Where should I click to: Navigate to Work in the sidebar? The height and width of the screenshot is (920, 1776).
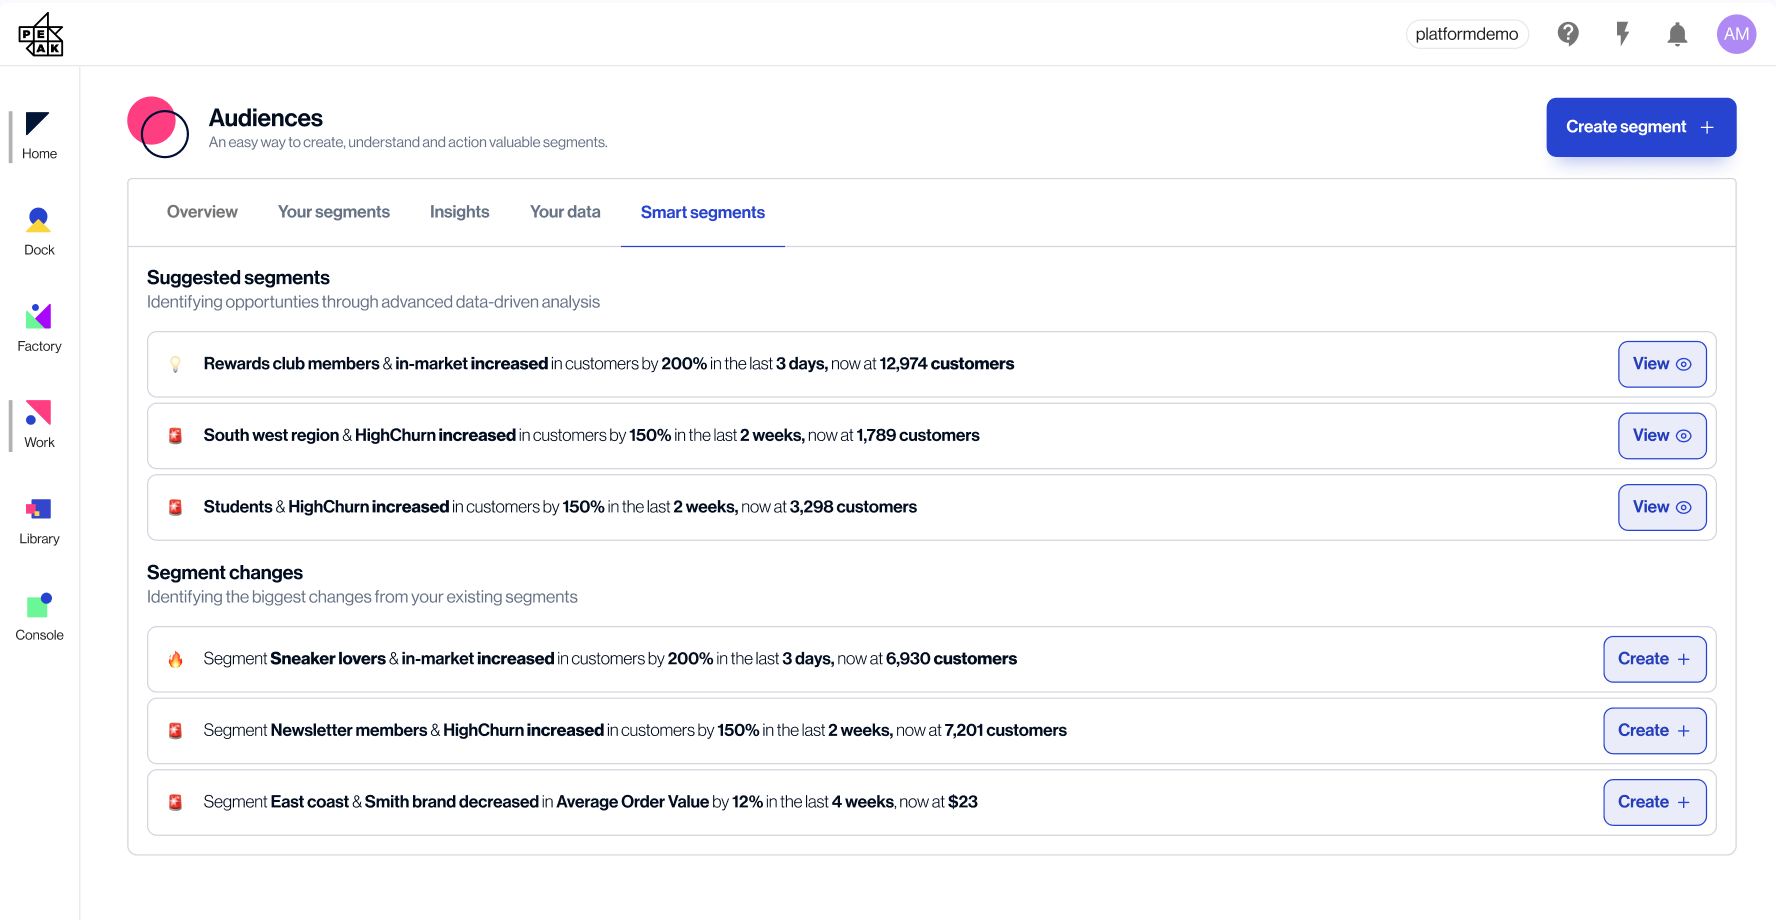[x=39, y=424]
